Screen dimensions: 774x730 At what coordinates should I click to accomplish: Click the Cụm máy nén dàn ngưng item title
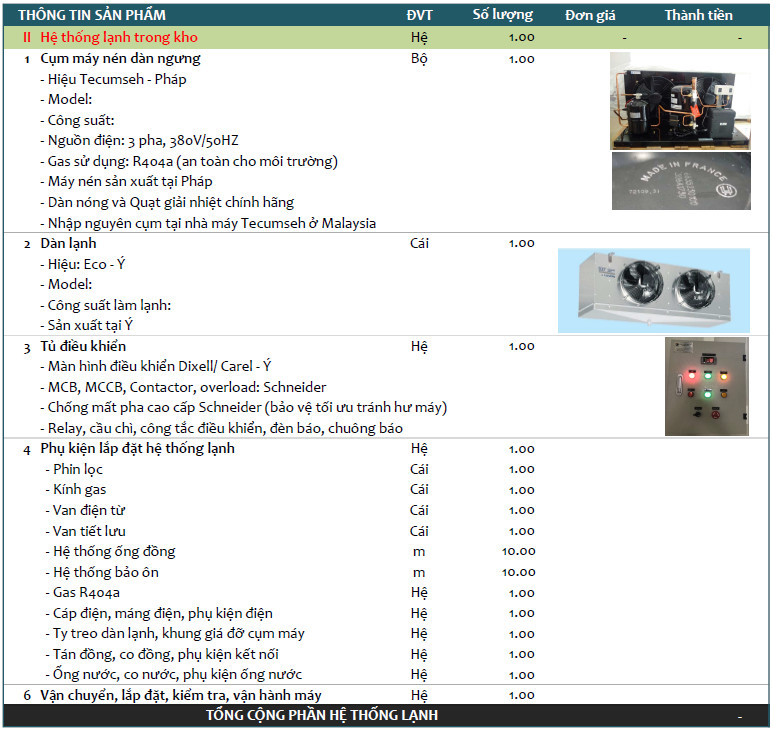pos(120,59)
